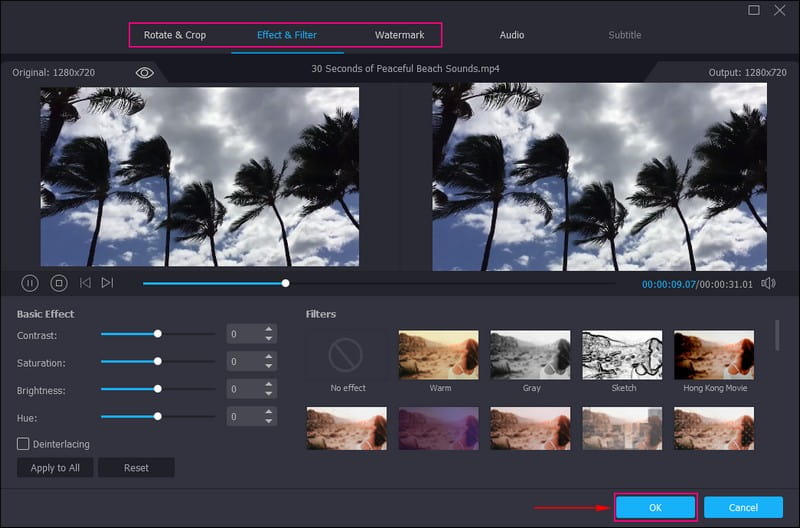Open the Rotate & Crop tab

[x=175, y=35]
